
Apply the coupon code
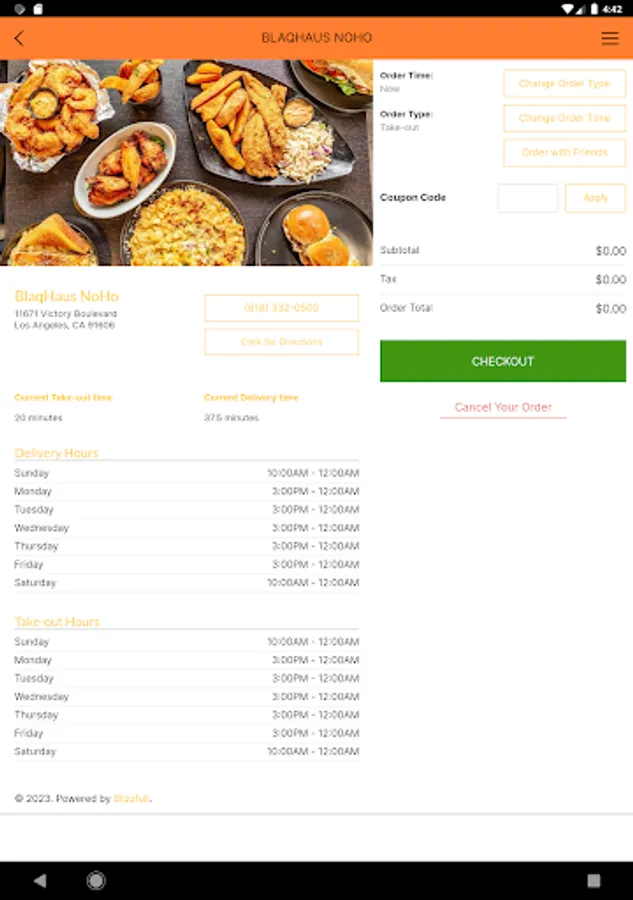[595, 198]
